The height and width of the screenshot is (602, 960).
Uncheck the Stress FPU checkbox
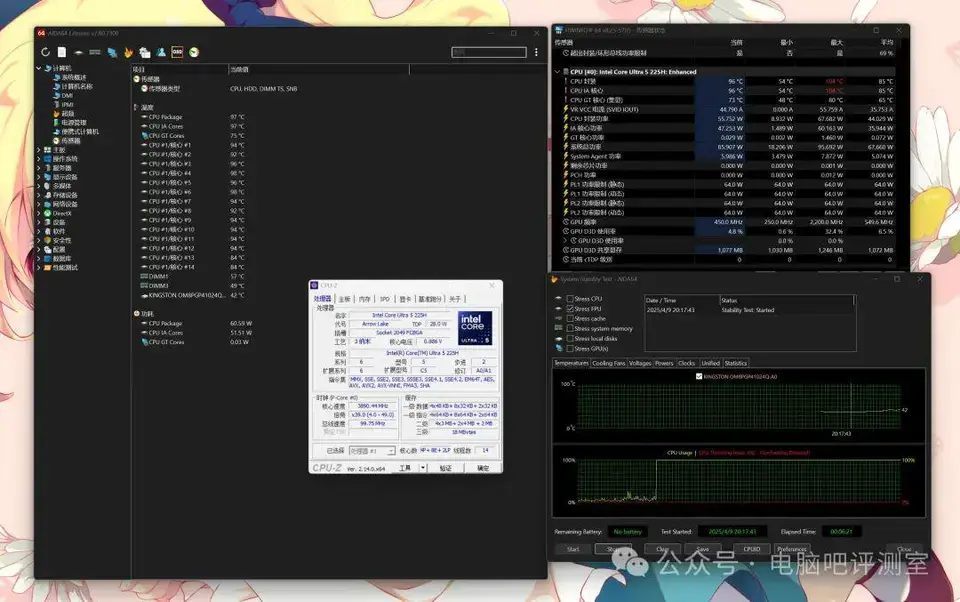pyautogui.click(x=570, y=309)
